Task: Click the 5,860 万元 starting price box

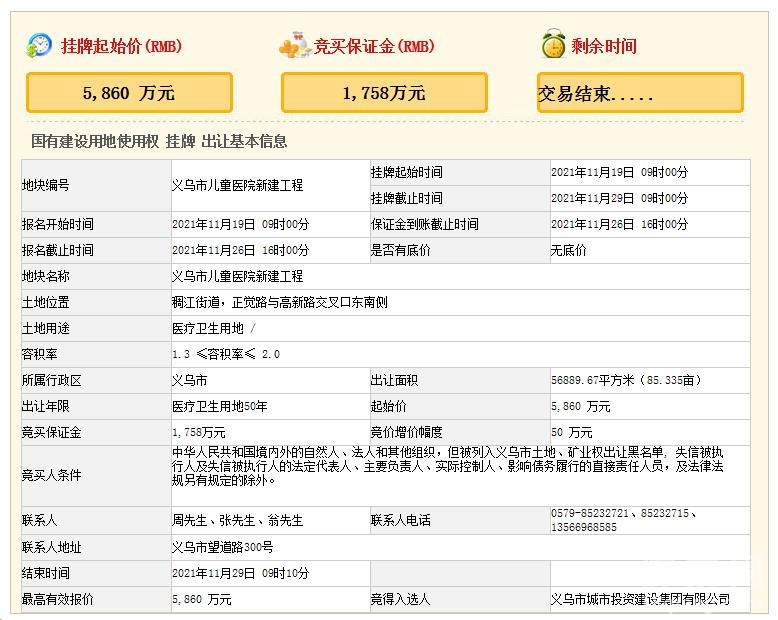Action: click(x=128, y=93)
